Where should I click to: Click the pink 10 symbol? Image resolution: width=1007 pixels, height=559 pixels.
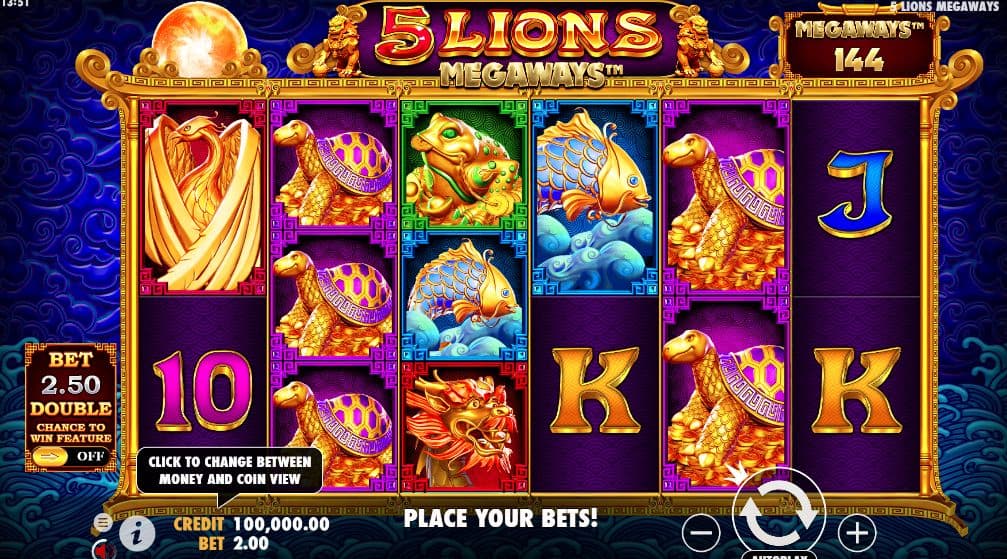tap(202, 391)
